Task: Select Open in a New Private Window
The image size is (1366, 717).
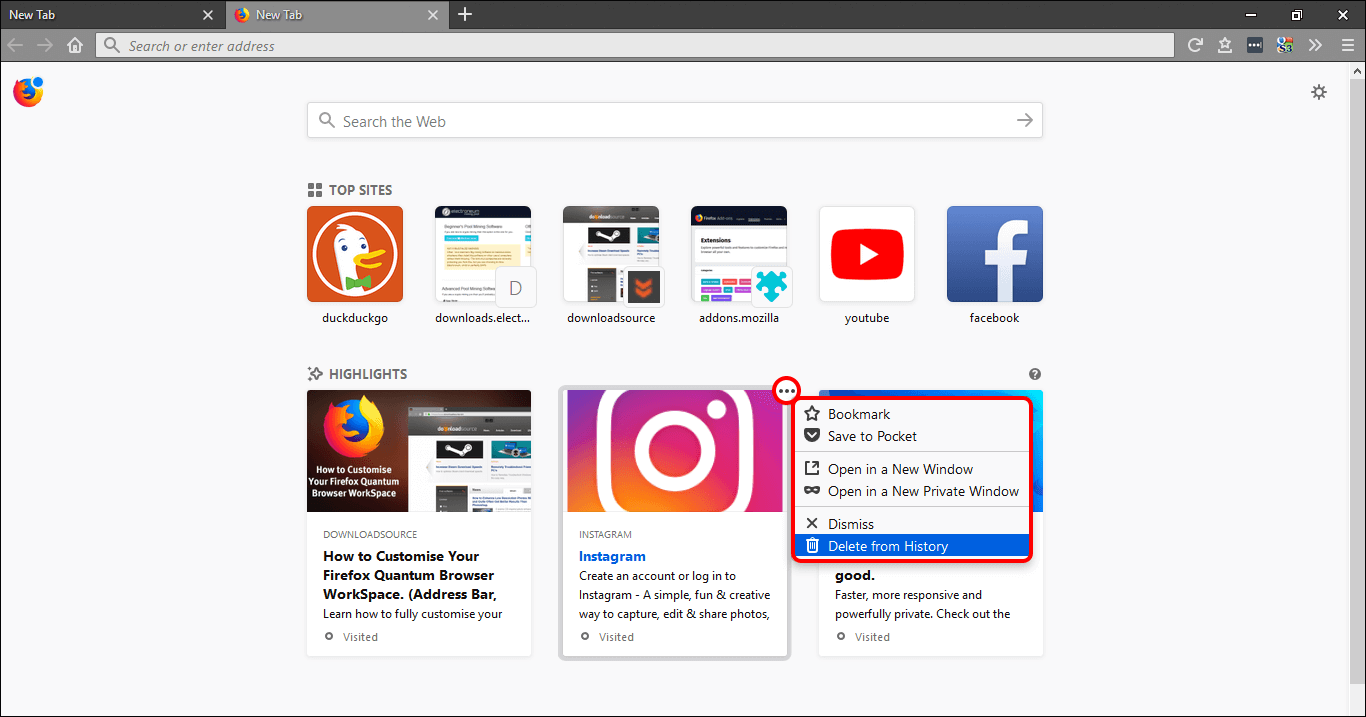Action: pyautogui.click(x=913, y=491)
